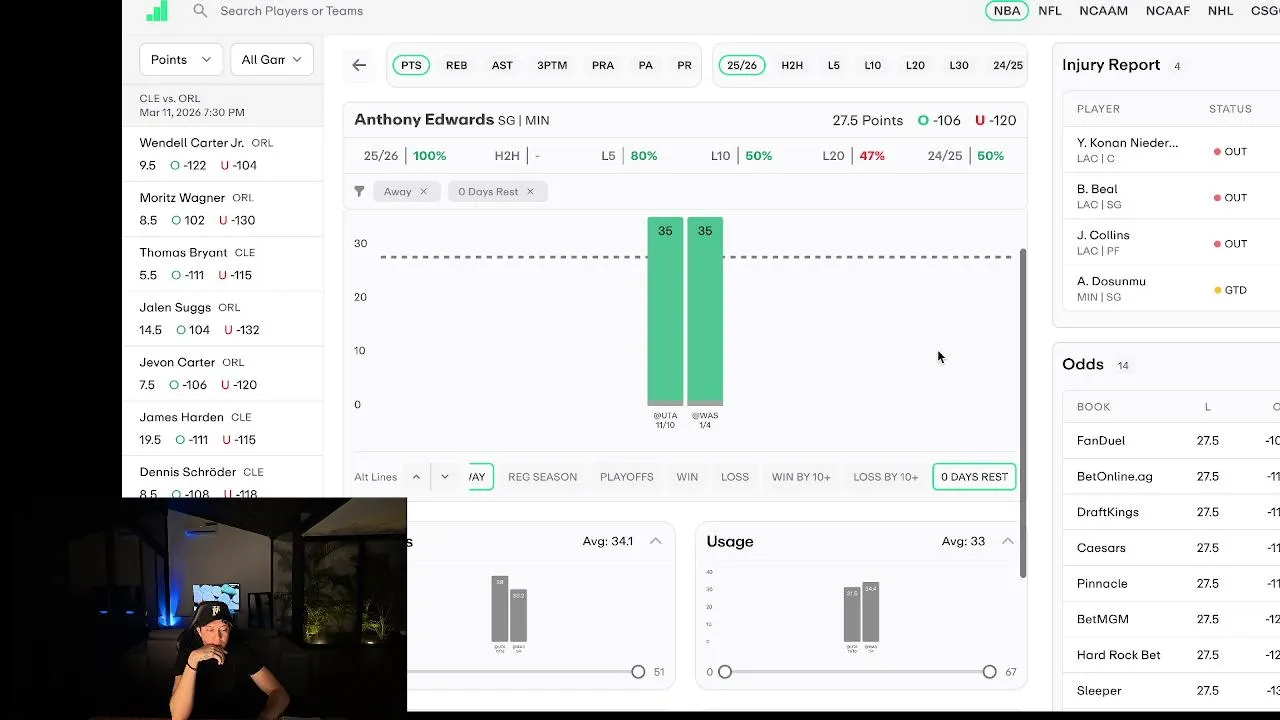
Task: Click the Usage slider left handle
Action: [725, 672]
